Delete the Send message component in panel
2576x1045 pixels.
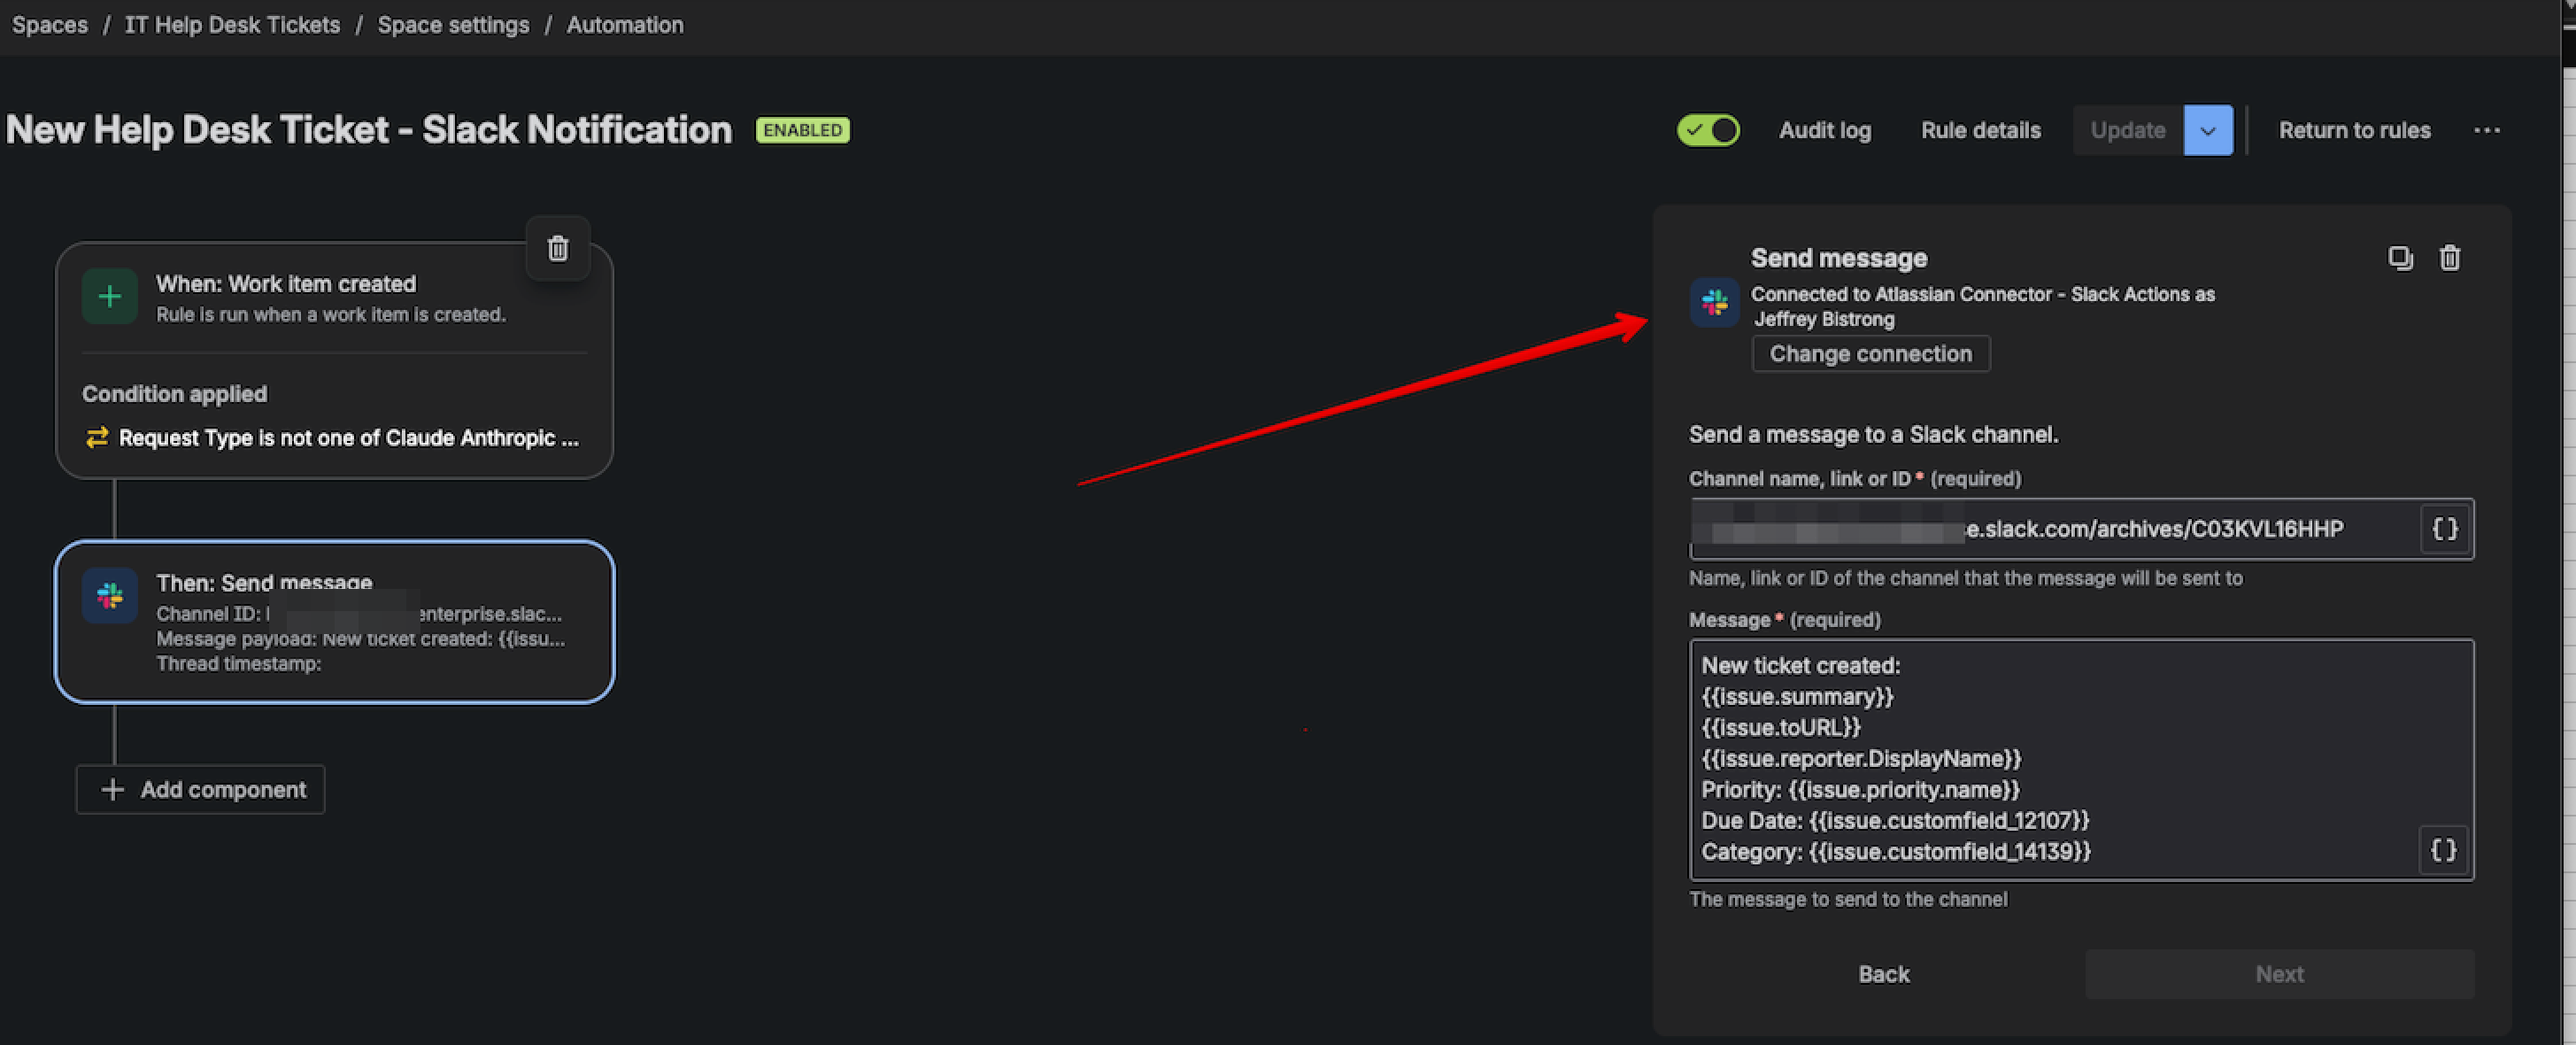pos(2449,258)
